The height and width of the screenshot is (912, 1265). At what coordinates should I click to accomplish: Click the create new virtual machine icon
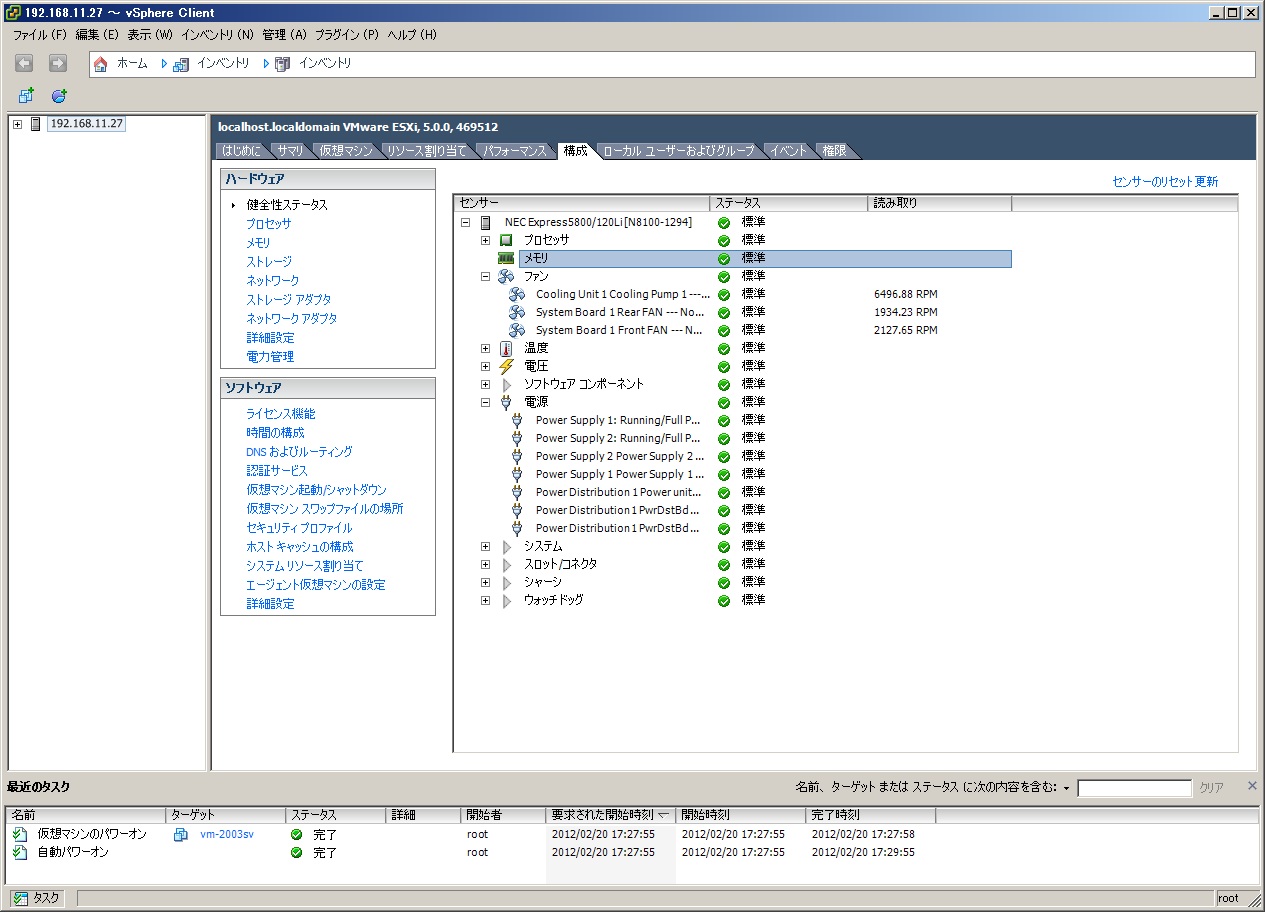26,96
